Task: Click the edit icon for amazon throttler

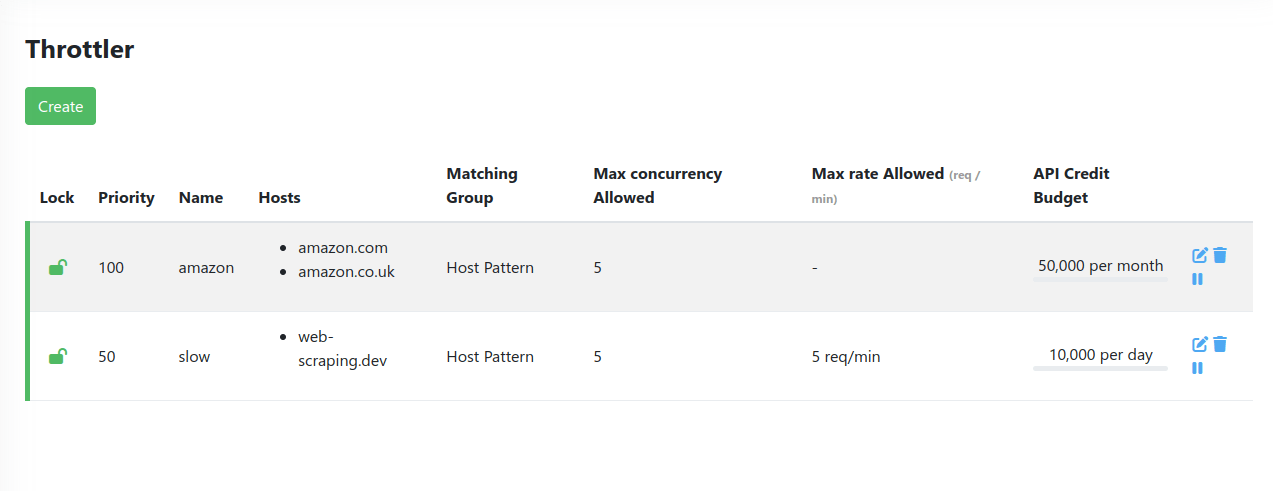Action: click(1200, 255)
